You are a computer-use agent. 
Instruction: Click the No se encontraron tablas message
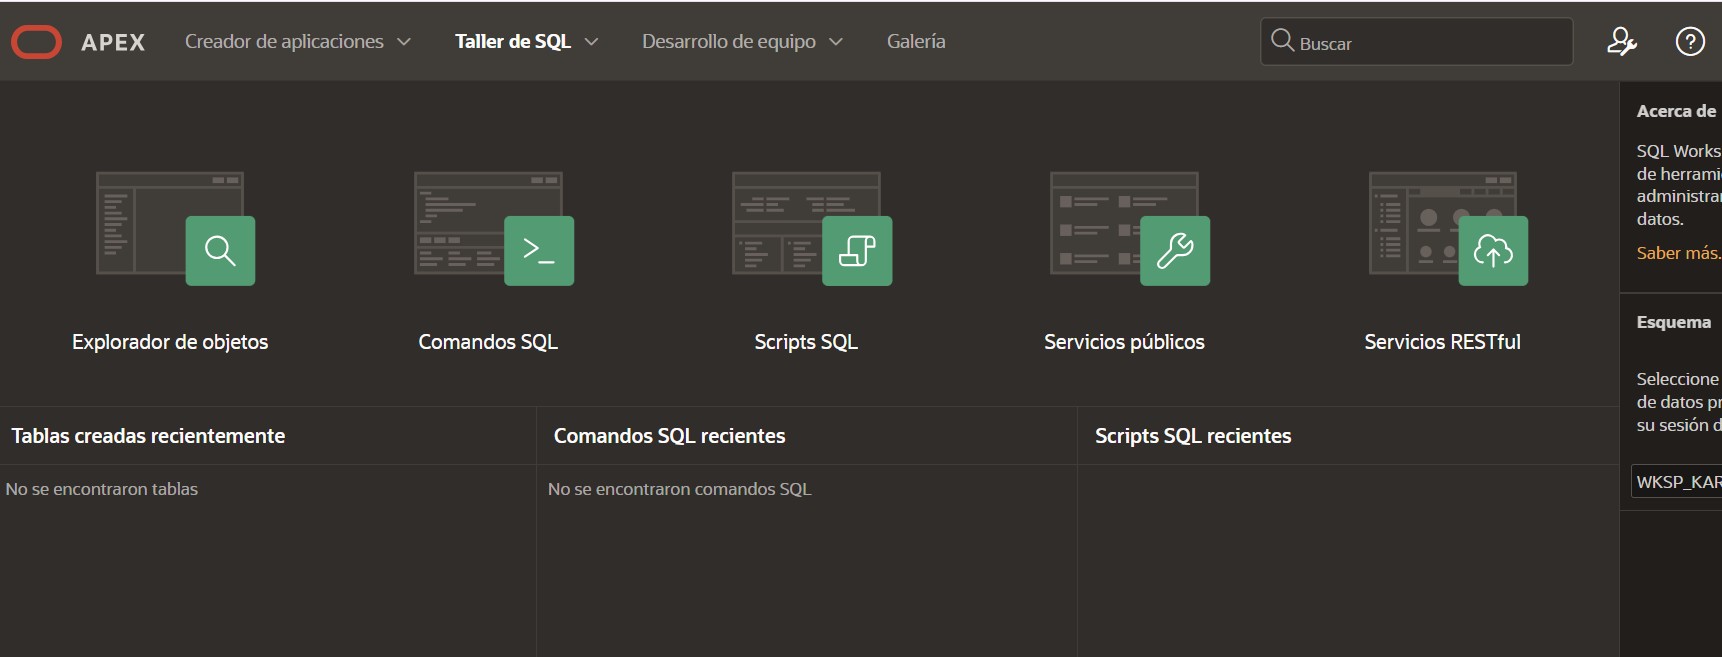102,489
